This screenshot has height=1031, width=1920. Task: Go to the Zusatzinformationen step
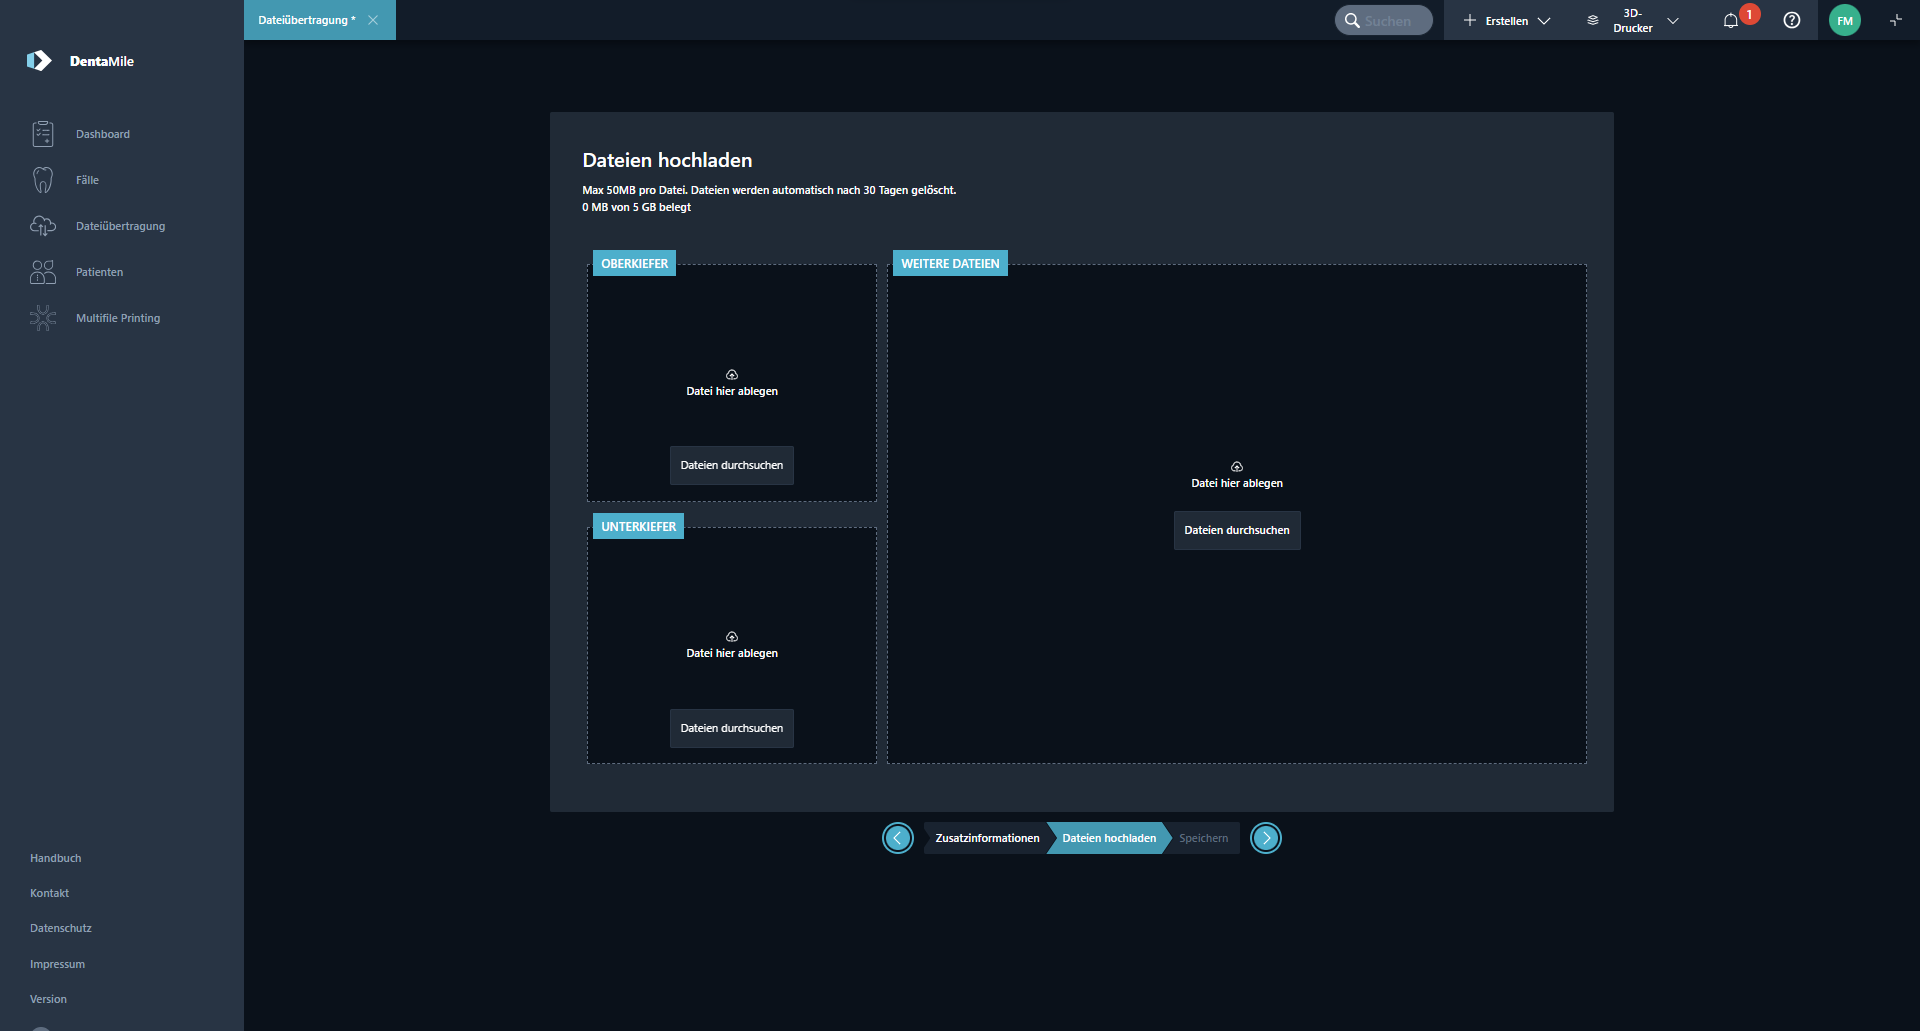(987, 838)
